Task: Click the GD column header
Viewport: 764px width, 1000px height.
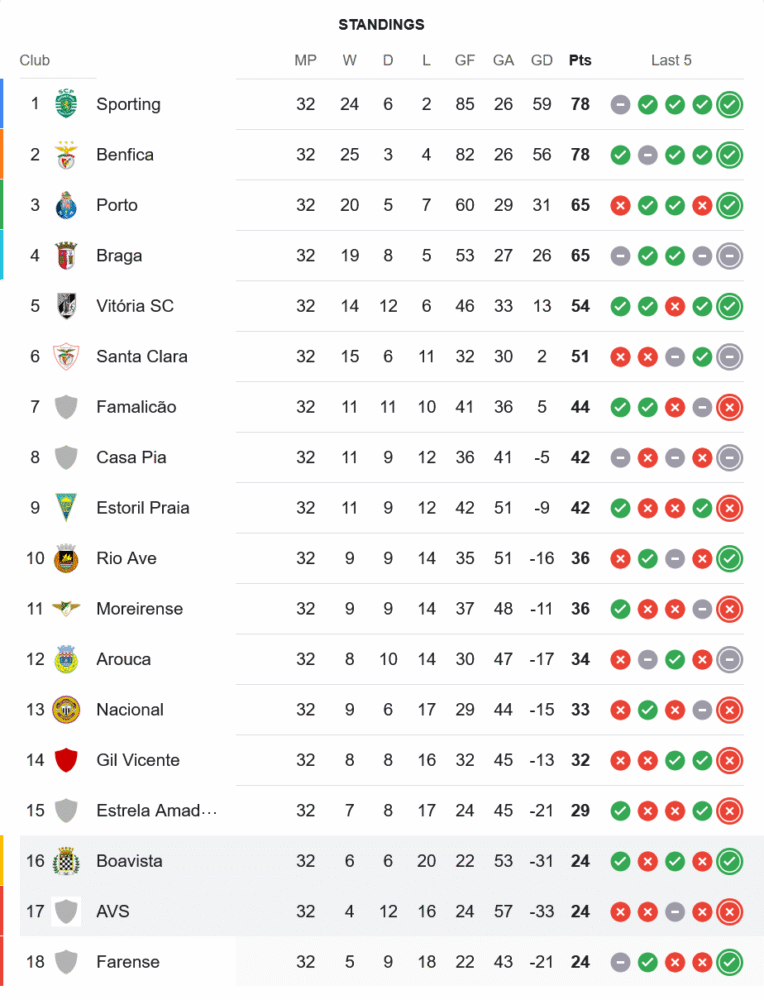Action: coord(542,60)
